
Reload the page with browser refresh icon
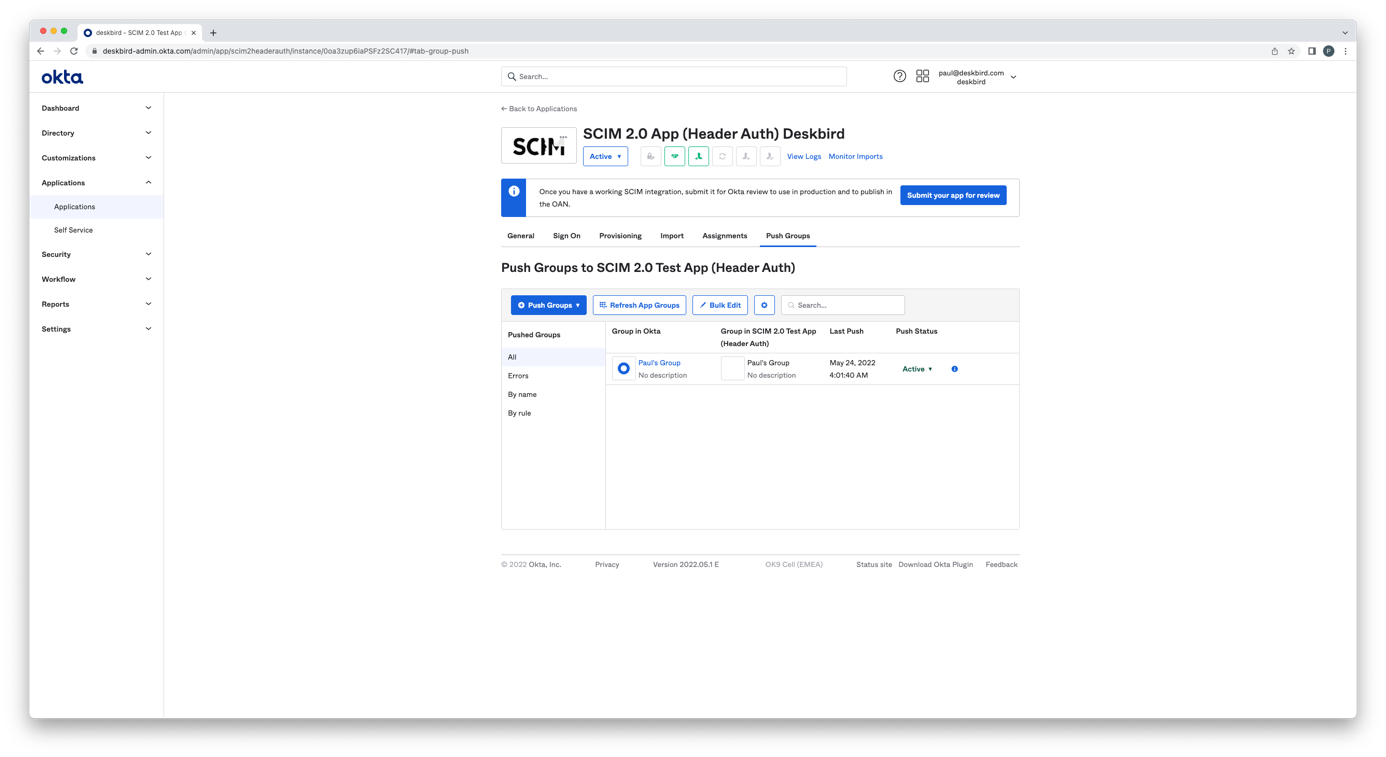(74, 51)
